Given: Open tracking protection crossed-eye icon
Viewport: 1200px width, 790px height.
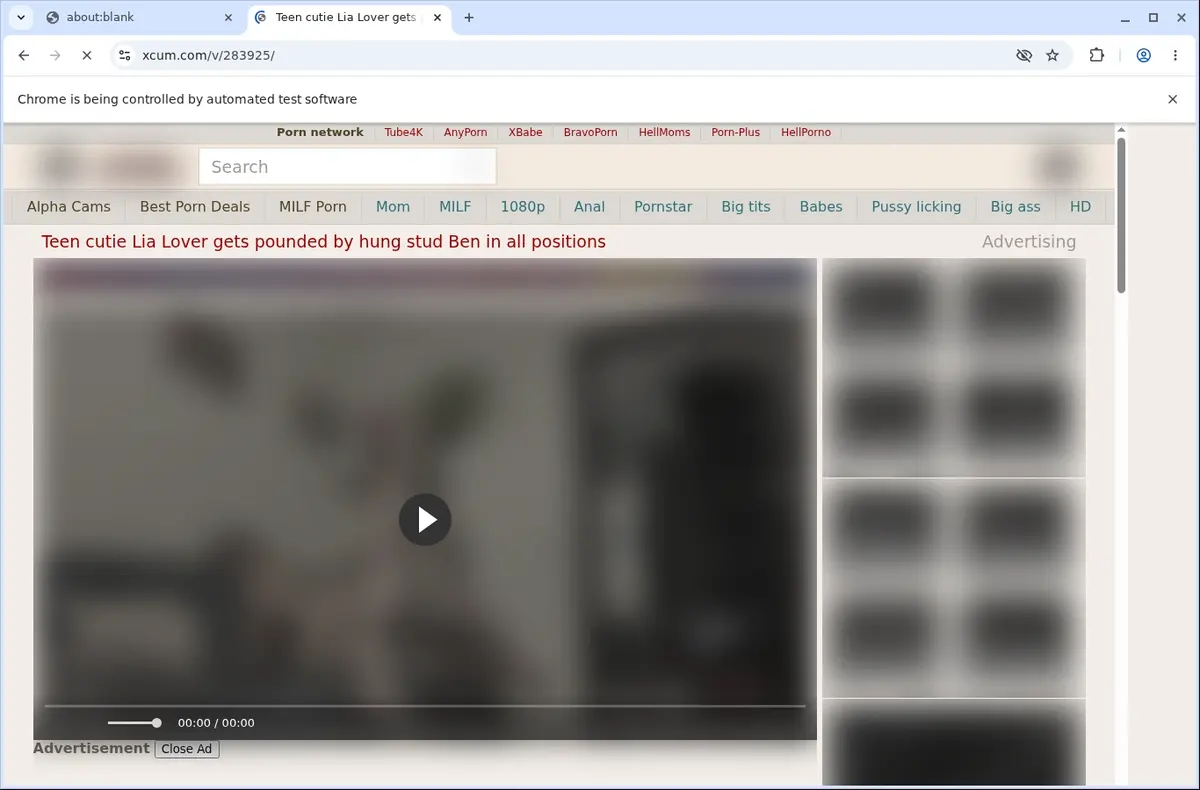Looking at the screenshot, I should (1023, 55).
